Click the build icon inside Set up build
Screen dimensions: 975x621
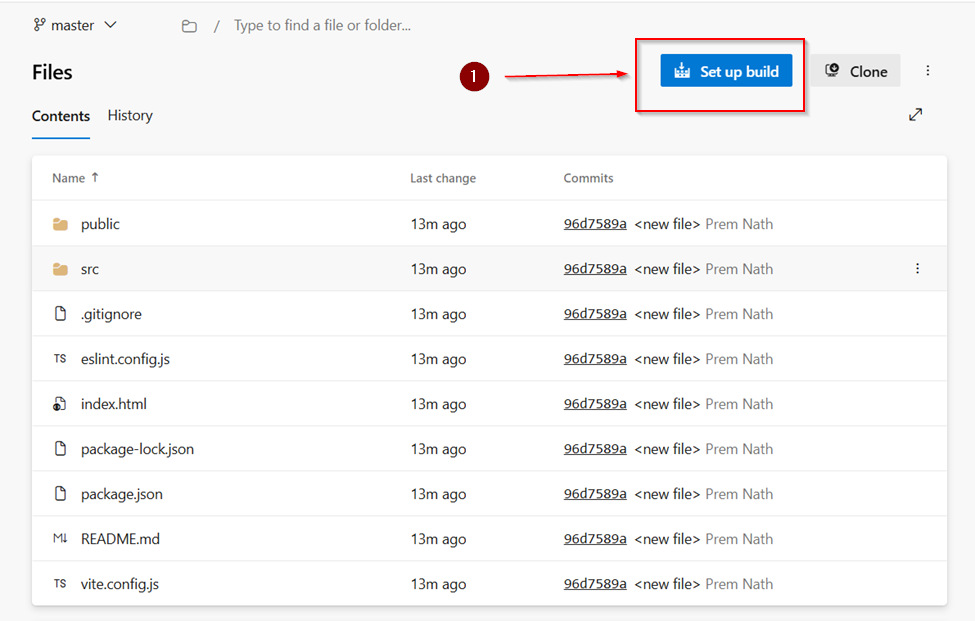point(682,71)
